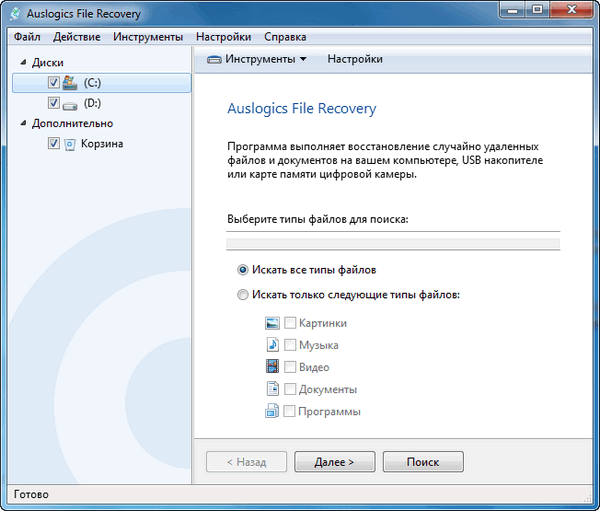Click the status bar resize grip
Image resolution: width=600 pixels, height=511 pixels.
[587, 497]
